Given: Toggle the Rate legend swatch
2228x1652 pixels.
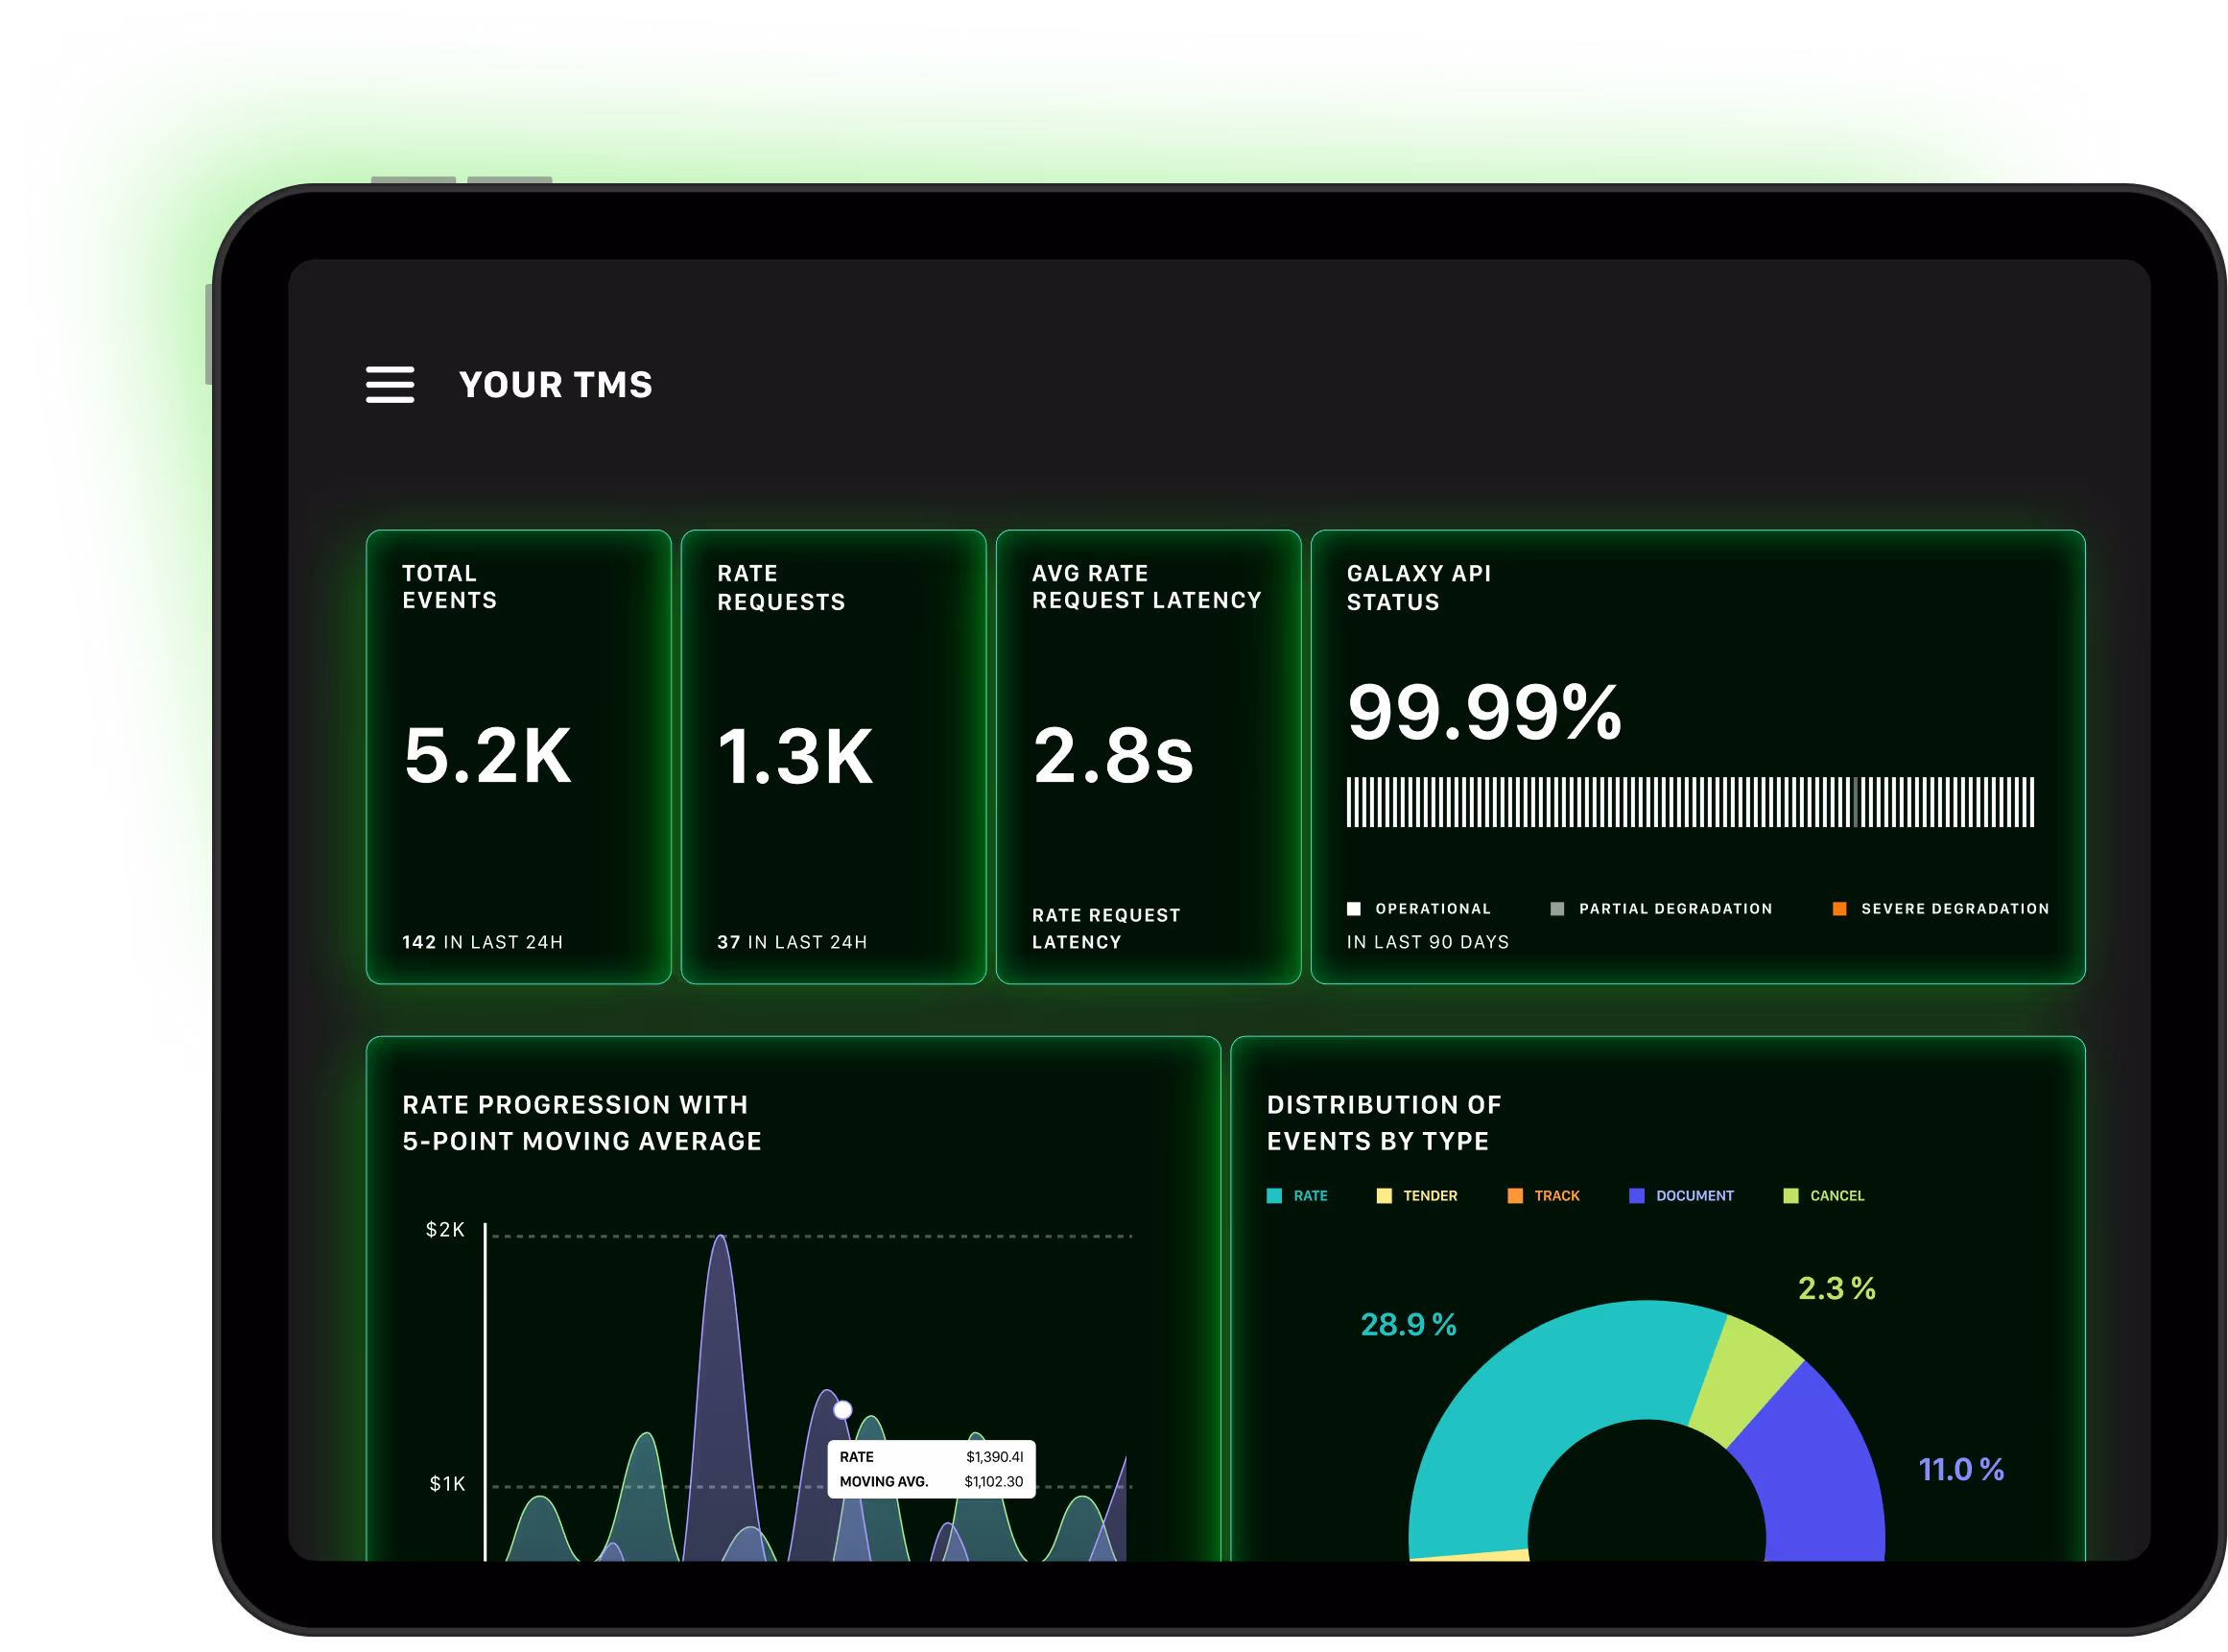Looking at the screenshot, I should tap(1274, 1196).
